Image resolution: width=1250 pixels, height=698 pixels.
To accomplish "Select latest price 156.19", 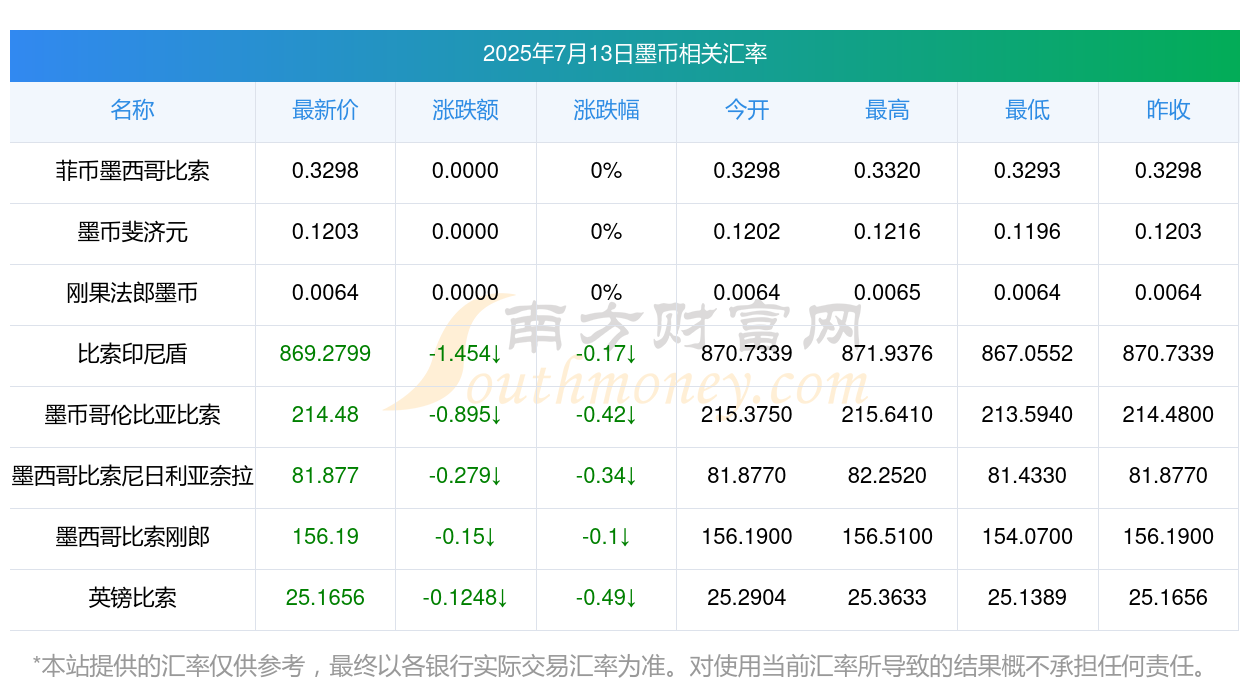I will coord(325,537).
